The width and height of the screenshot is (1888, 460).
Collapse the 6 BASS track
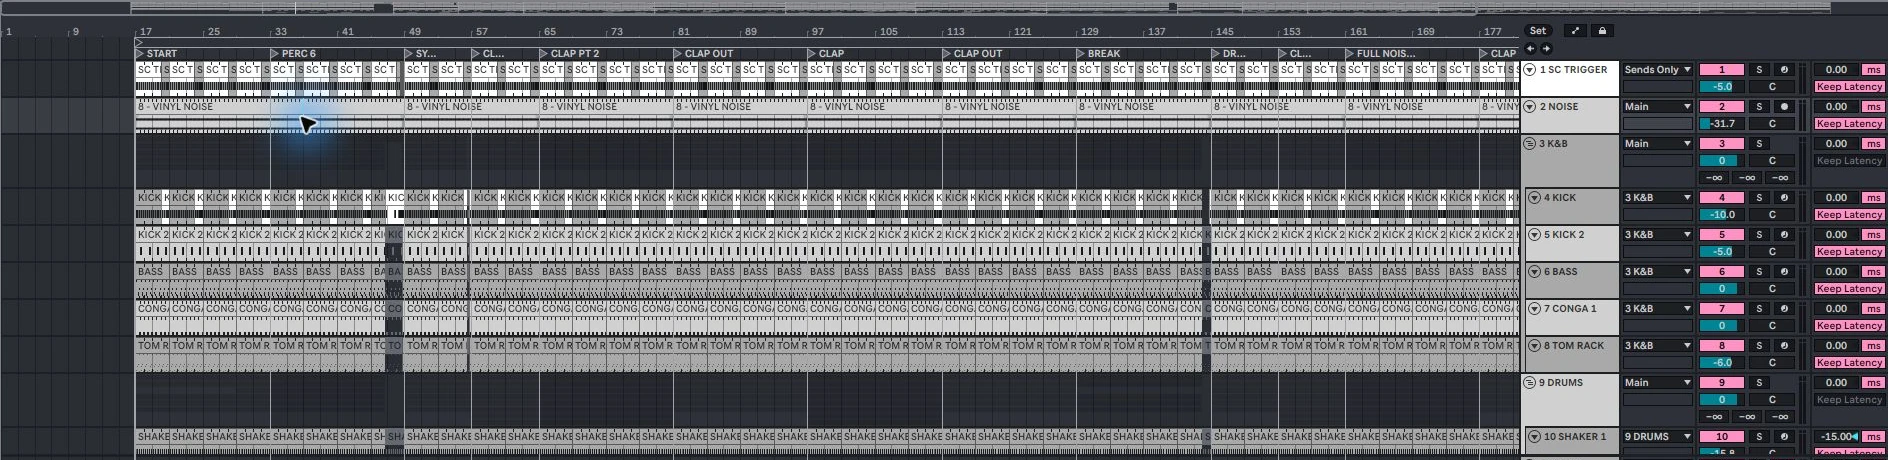click(x=1534, y=272)
